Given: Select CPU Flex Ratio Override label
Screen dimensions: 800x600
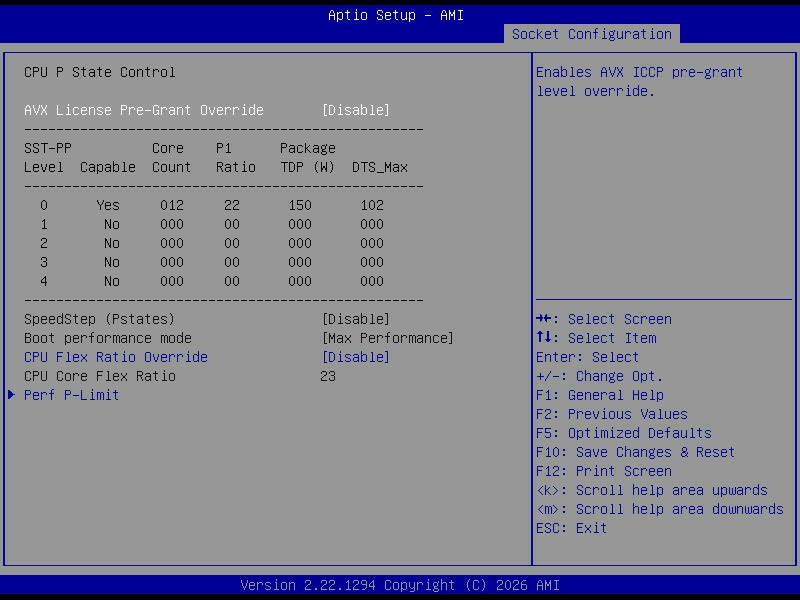Looking at the screenshot, I should [116, 357].
